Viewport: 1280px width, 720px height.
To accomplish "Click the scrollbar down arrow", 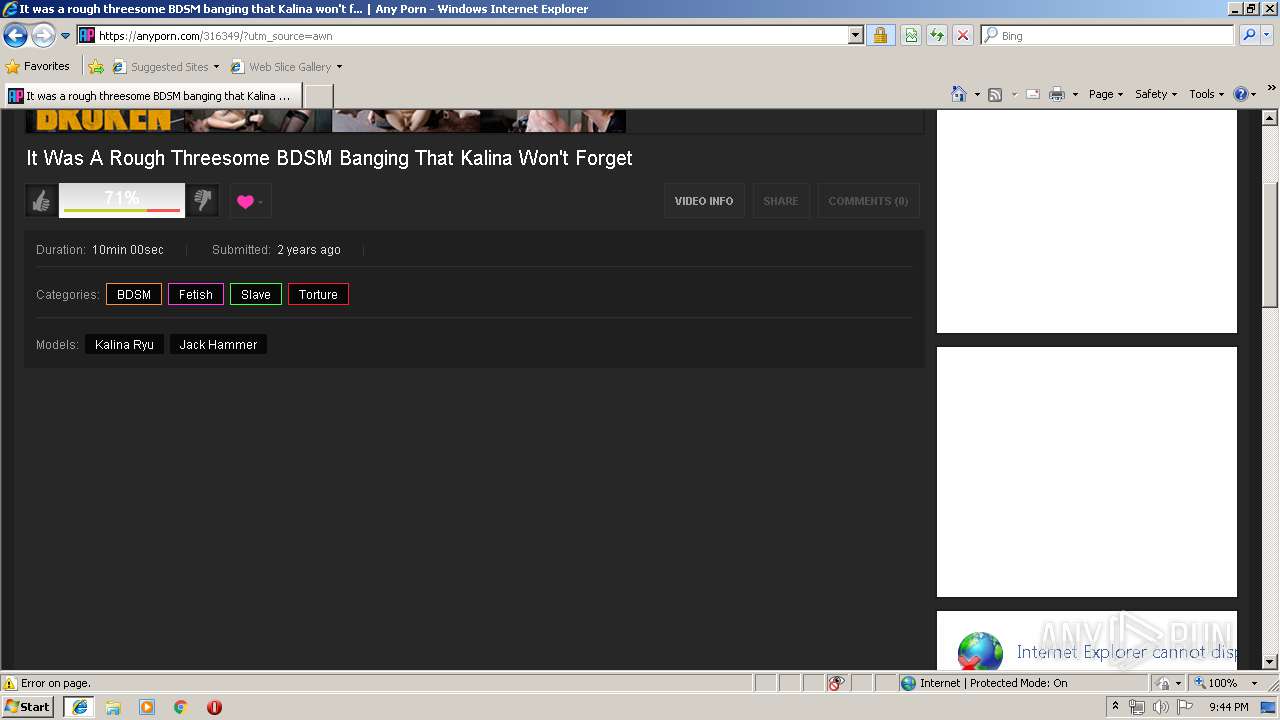I will click(1270, 661).
